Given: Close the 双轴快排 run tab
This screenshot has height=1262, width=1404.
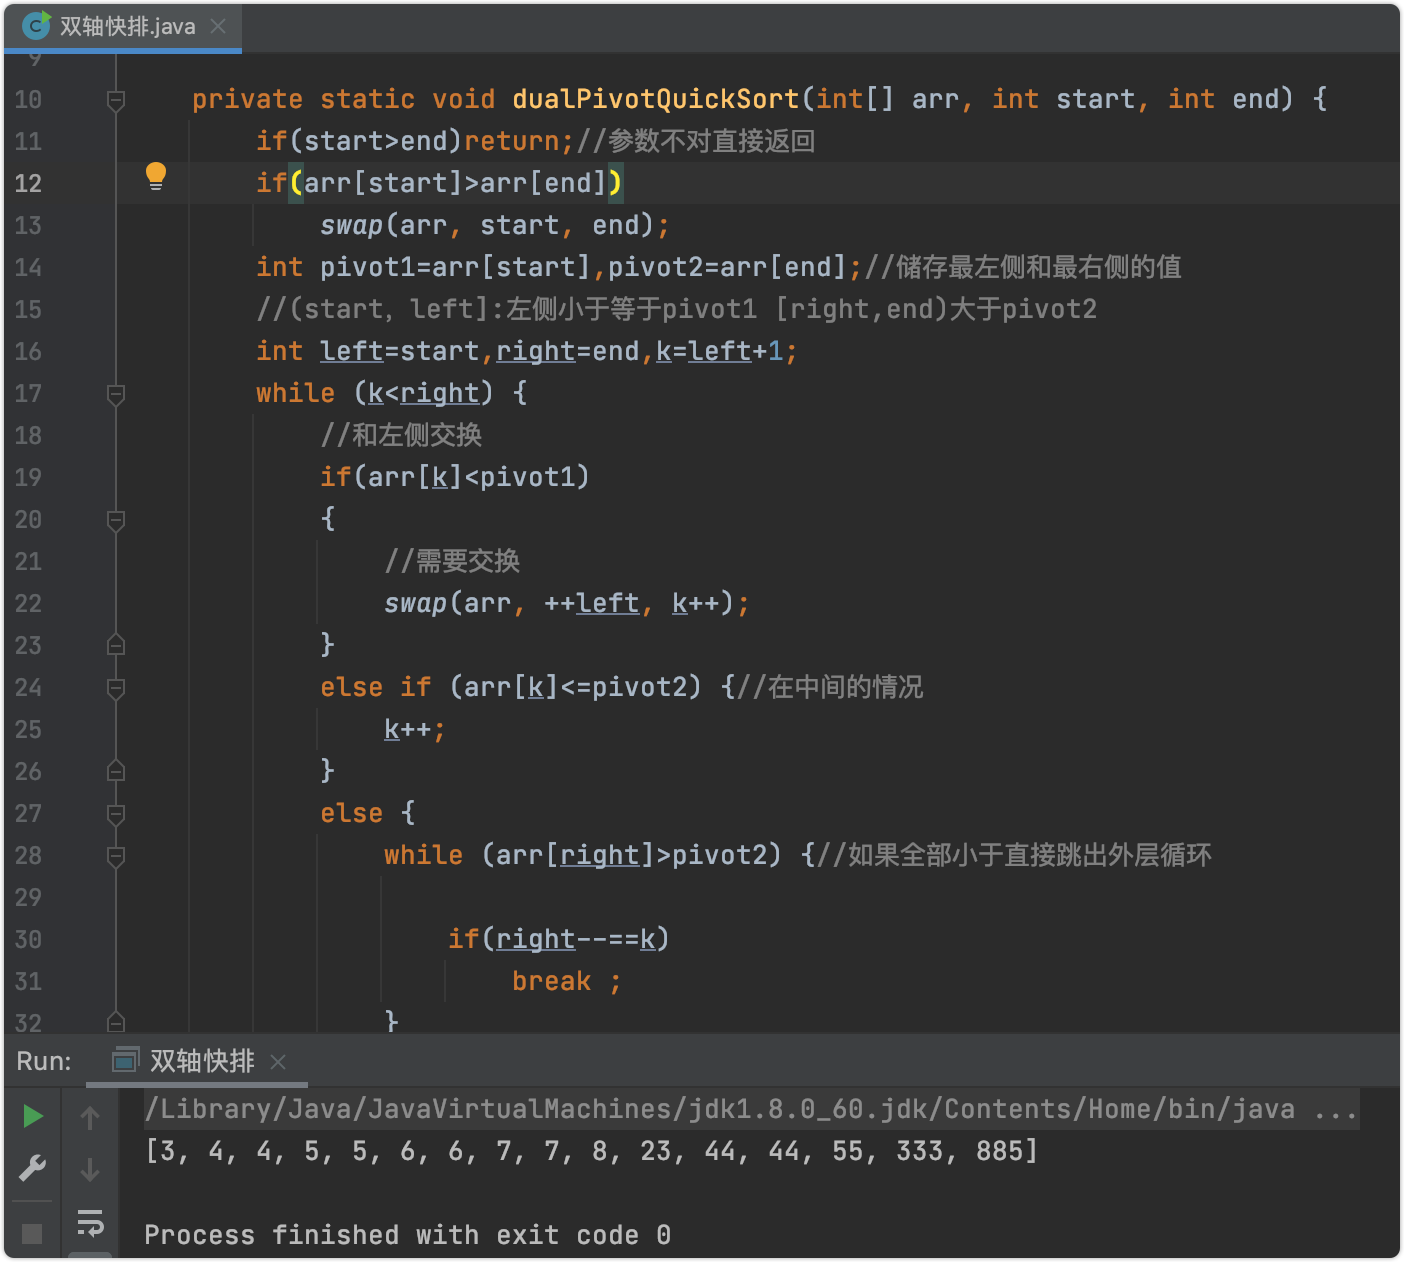Looking at the screenshot, I should [278, 1062].
